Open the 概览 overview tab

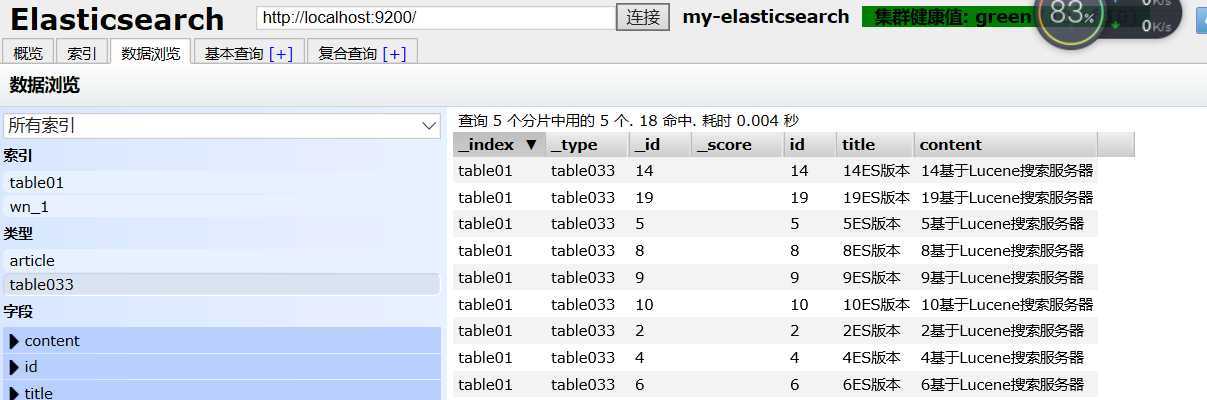click(28, 53)
